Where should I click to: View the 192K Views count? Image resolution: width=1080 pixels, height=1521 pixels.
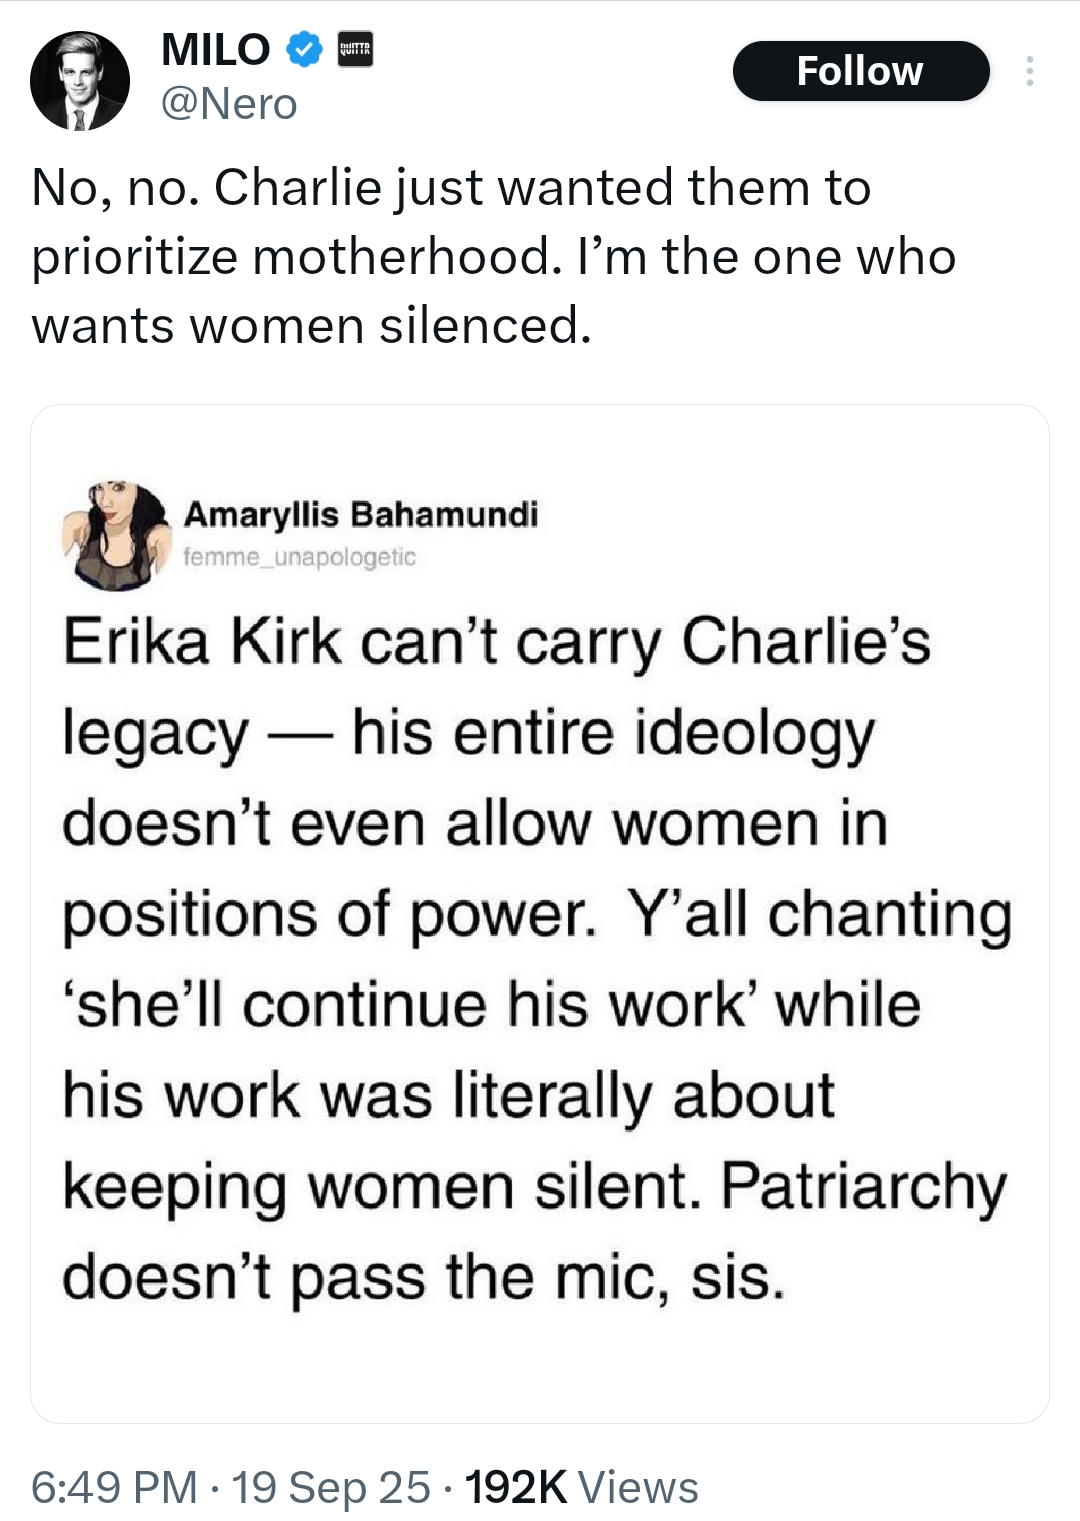tap(582, 1487)
